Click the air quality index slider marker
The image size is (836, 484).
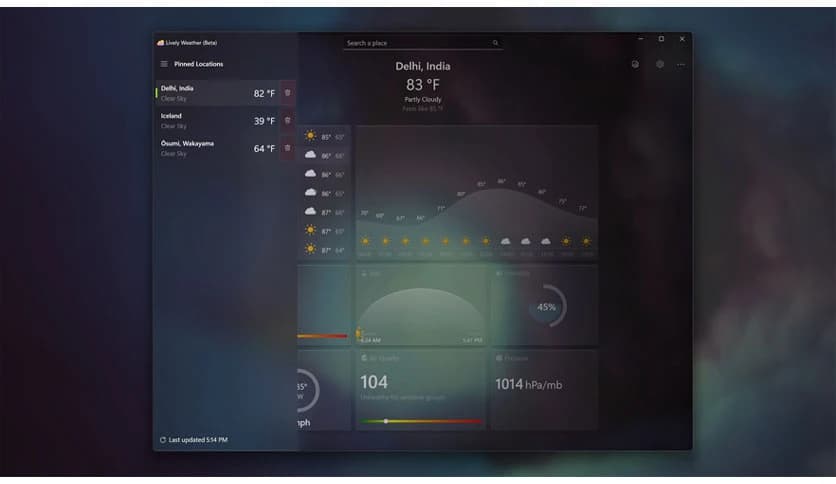(385, 421)
